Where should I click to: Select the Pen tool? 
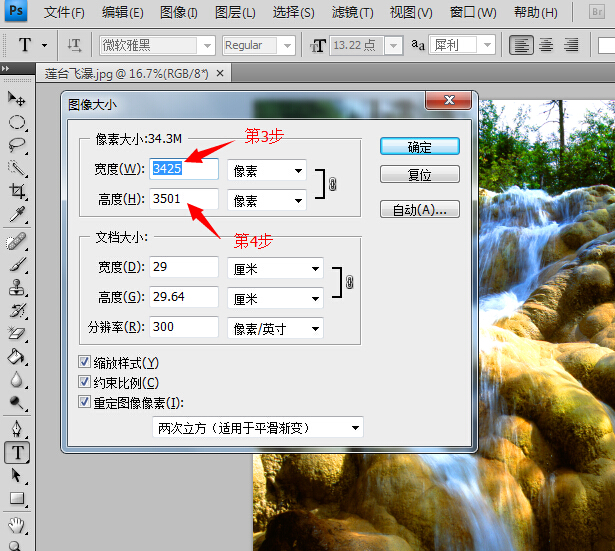17,428
